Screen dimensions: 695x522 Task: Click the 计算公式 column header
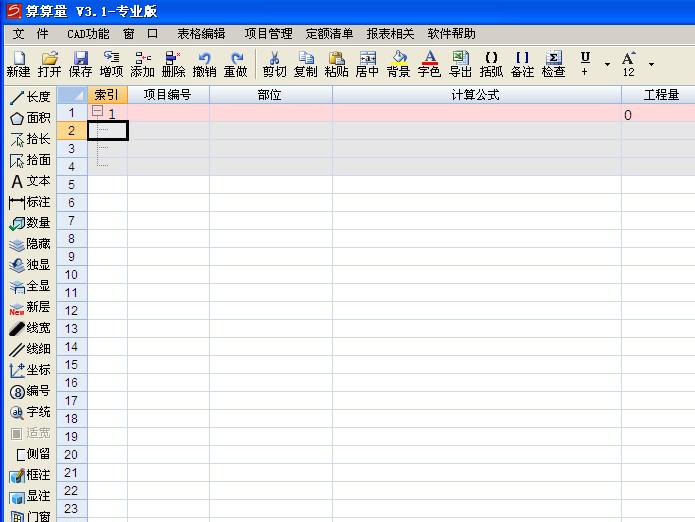coord(475,95)
